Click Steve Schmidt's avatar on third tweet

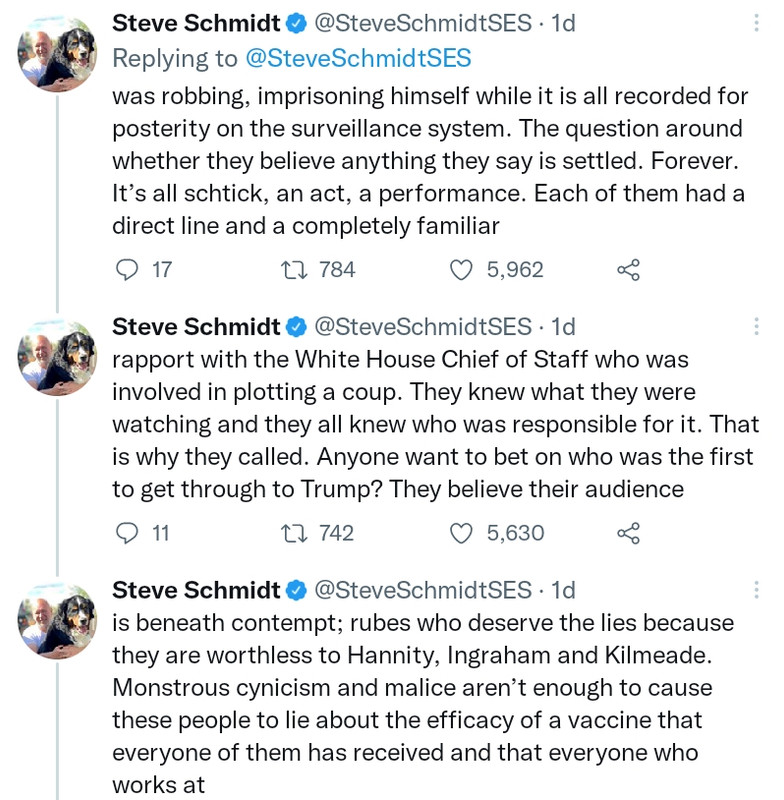tap(57, 620)
